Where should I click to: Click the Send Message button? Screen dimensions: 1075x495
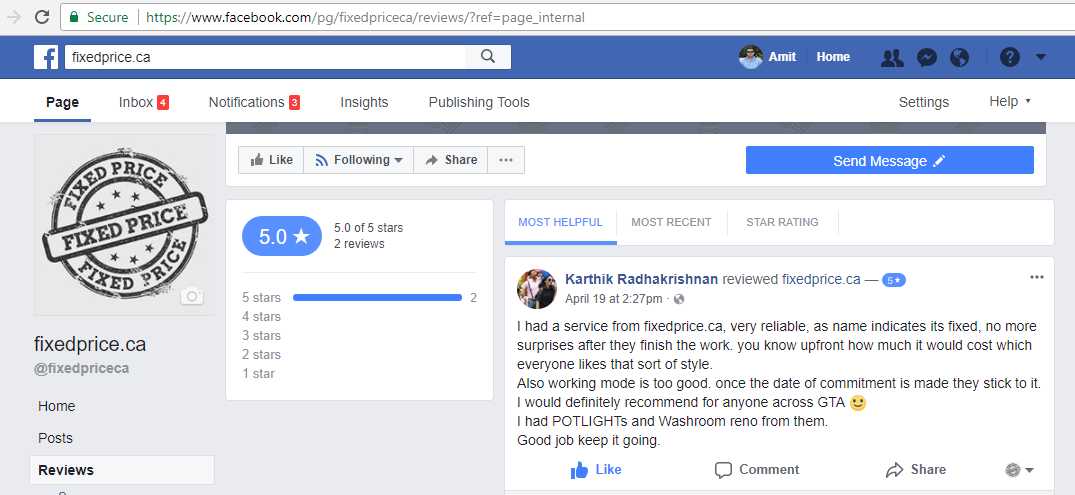pyautogui.click(x=889, y=161)
